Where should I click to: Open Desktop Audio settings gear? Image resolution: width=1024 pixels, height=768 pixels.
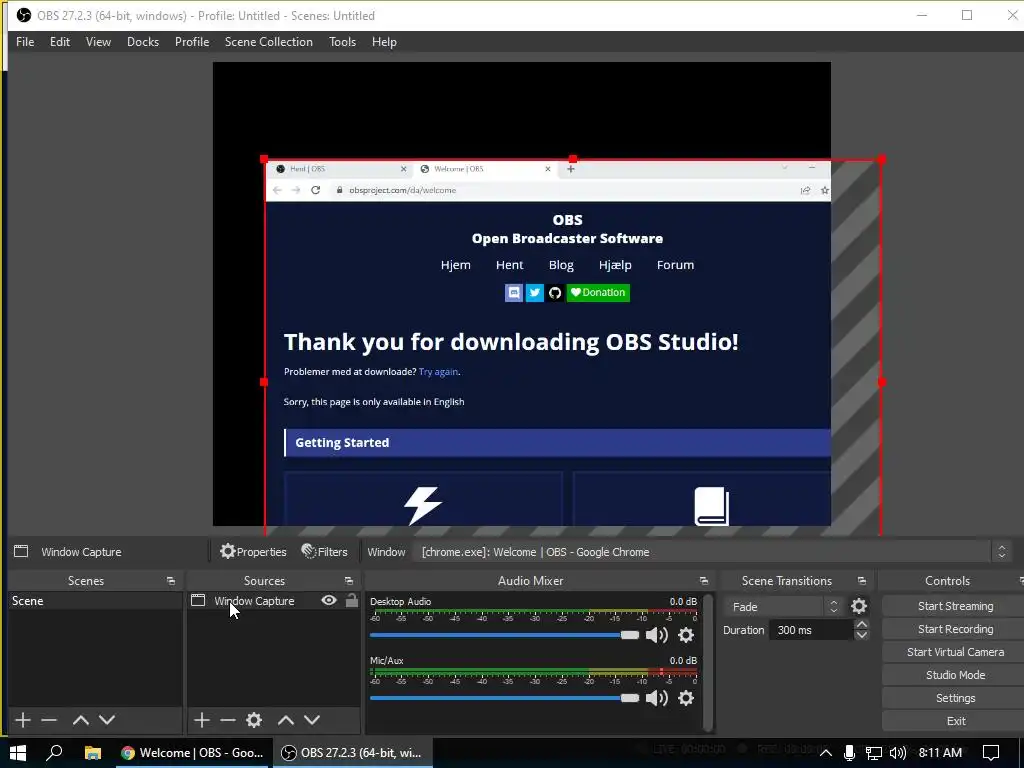(x=686, y=635)
